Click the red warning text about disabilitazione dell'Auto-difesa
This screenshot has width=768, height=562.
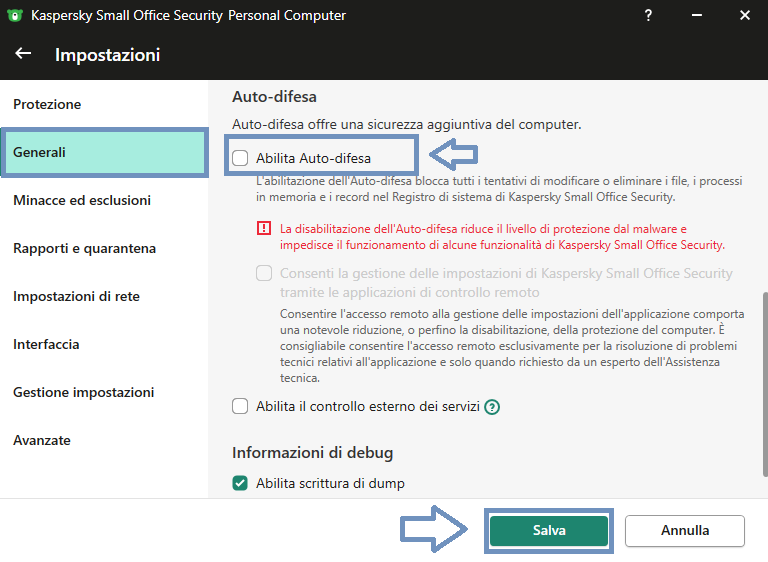pos(502,237)
